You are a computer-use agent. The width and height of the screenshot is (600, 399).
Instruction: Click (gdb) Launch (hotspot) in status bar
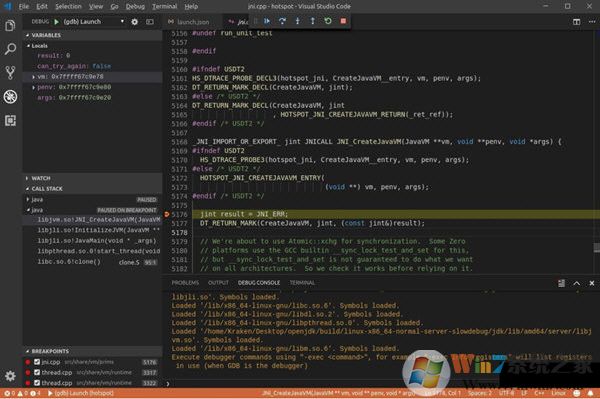point(81,393)
